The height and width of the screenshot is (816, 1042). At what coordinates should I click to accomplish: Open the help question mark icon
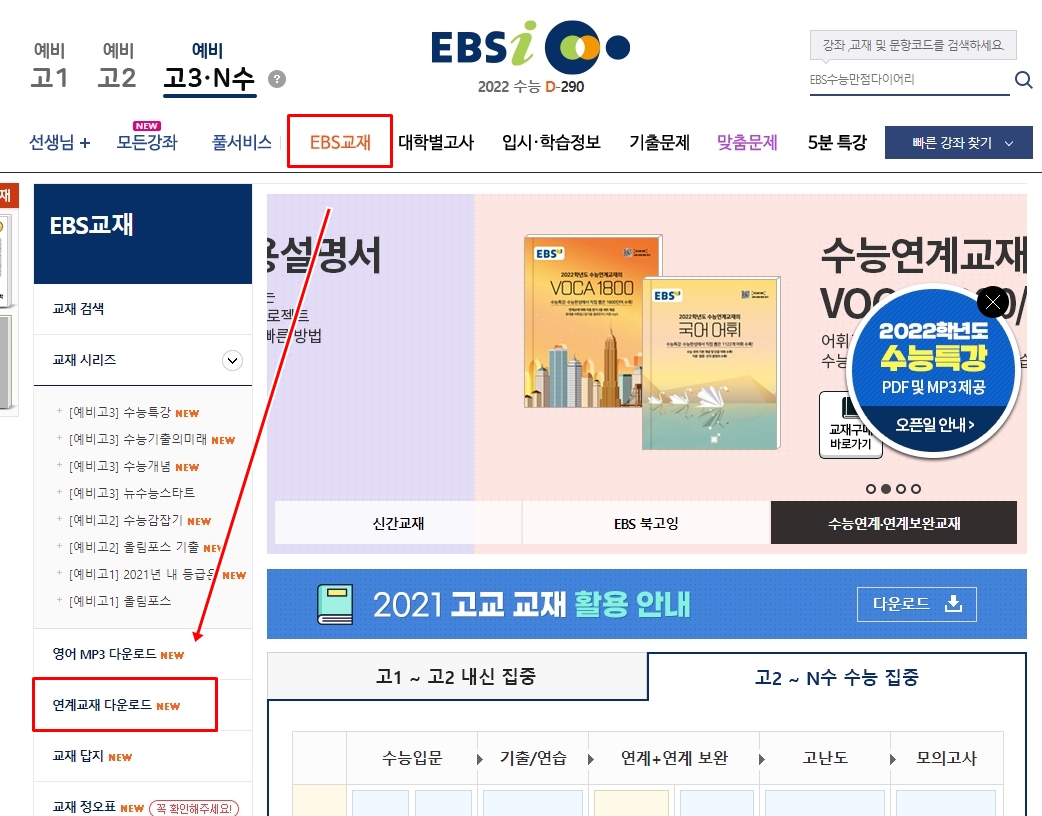[x=277, y=79]
